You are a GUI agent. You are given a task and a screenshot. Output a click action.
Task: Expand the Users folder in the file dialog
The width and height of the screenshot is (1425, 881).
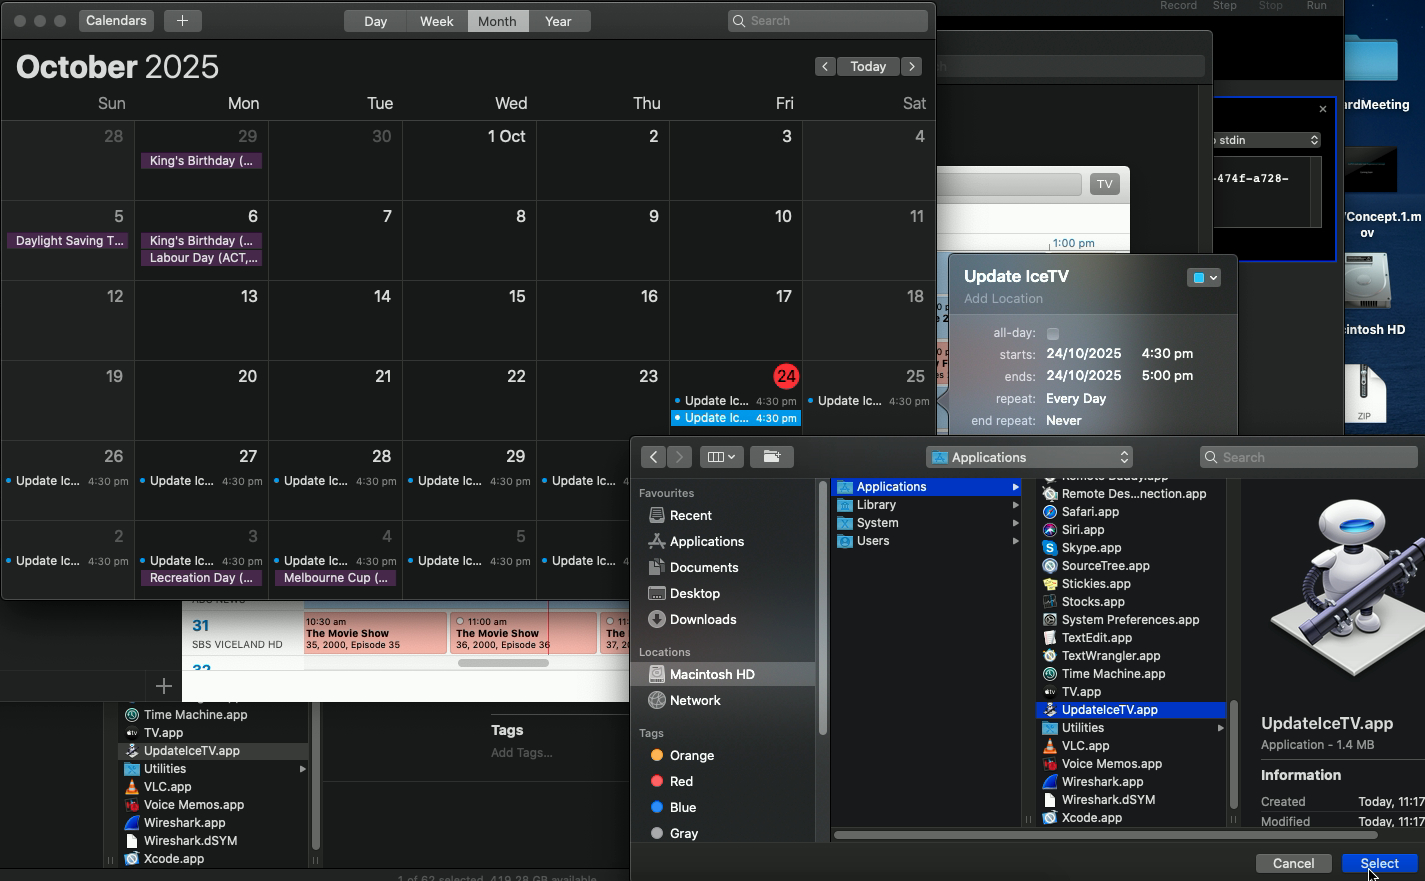click(1015, 541)
